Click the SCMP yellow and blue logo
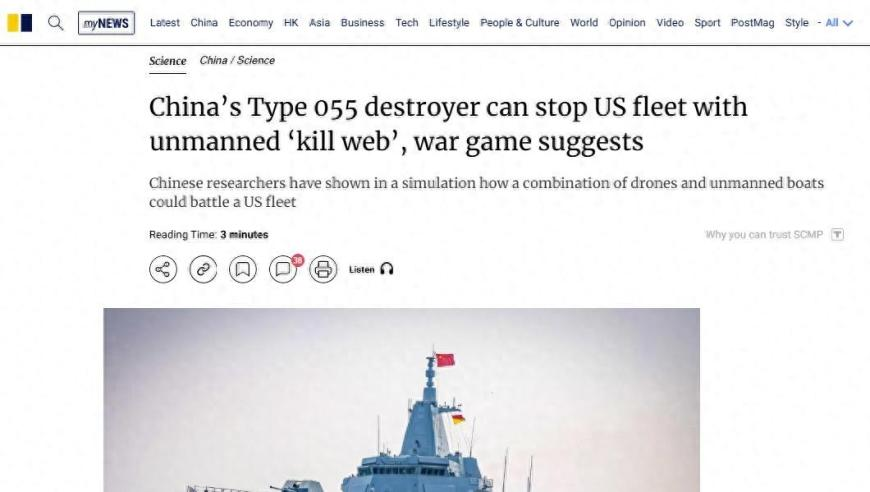The image size is (870, 492). click(19, 23)
